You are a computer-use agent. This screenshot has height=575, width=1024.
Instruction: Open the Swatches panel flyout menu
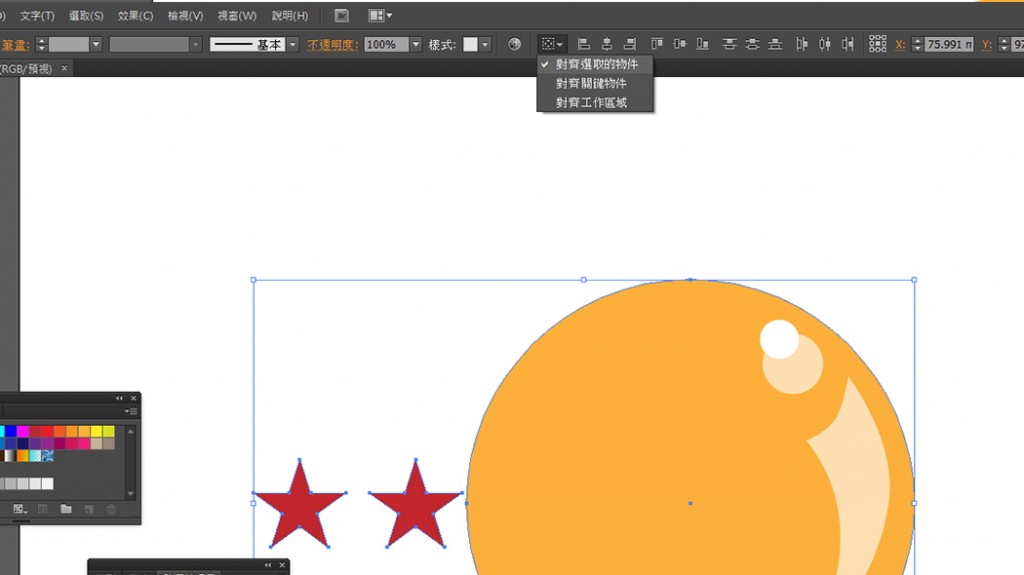coord(131,411)
